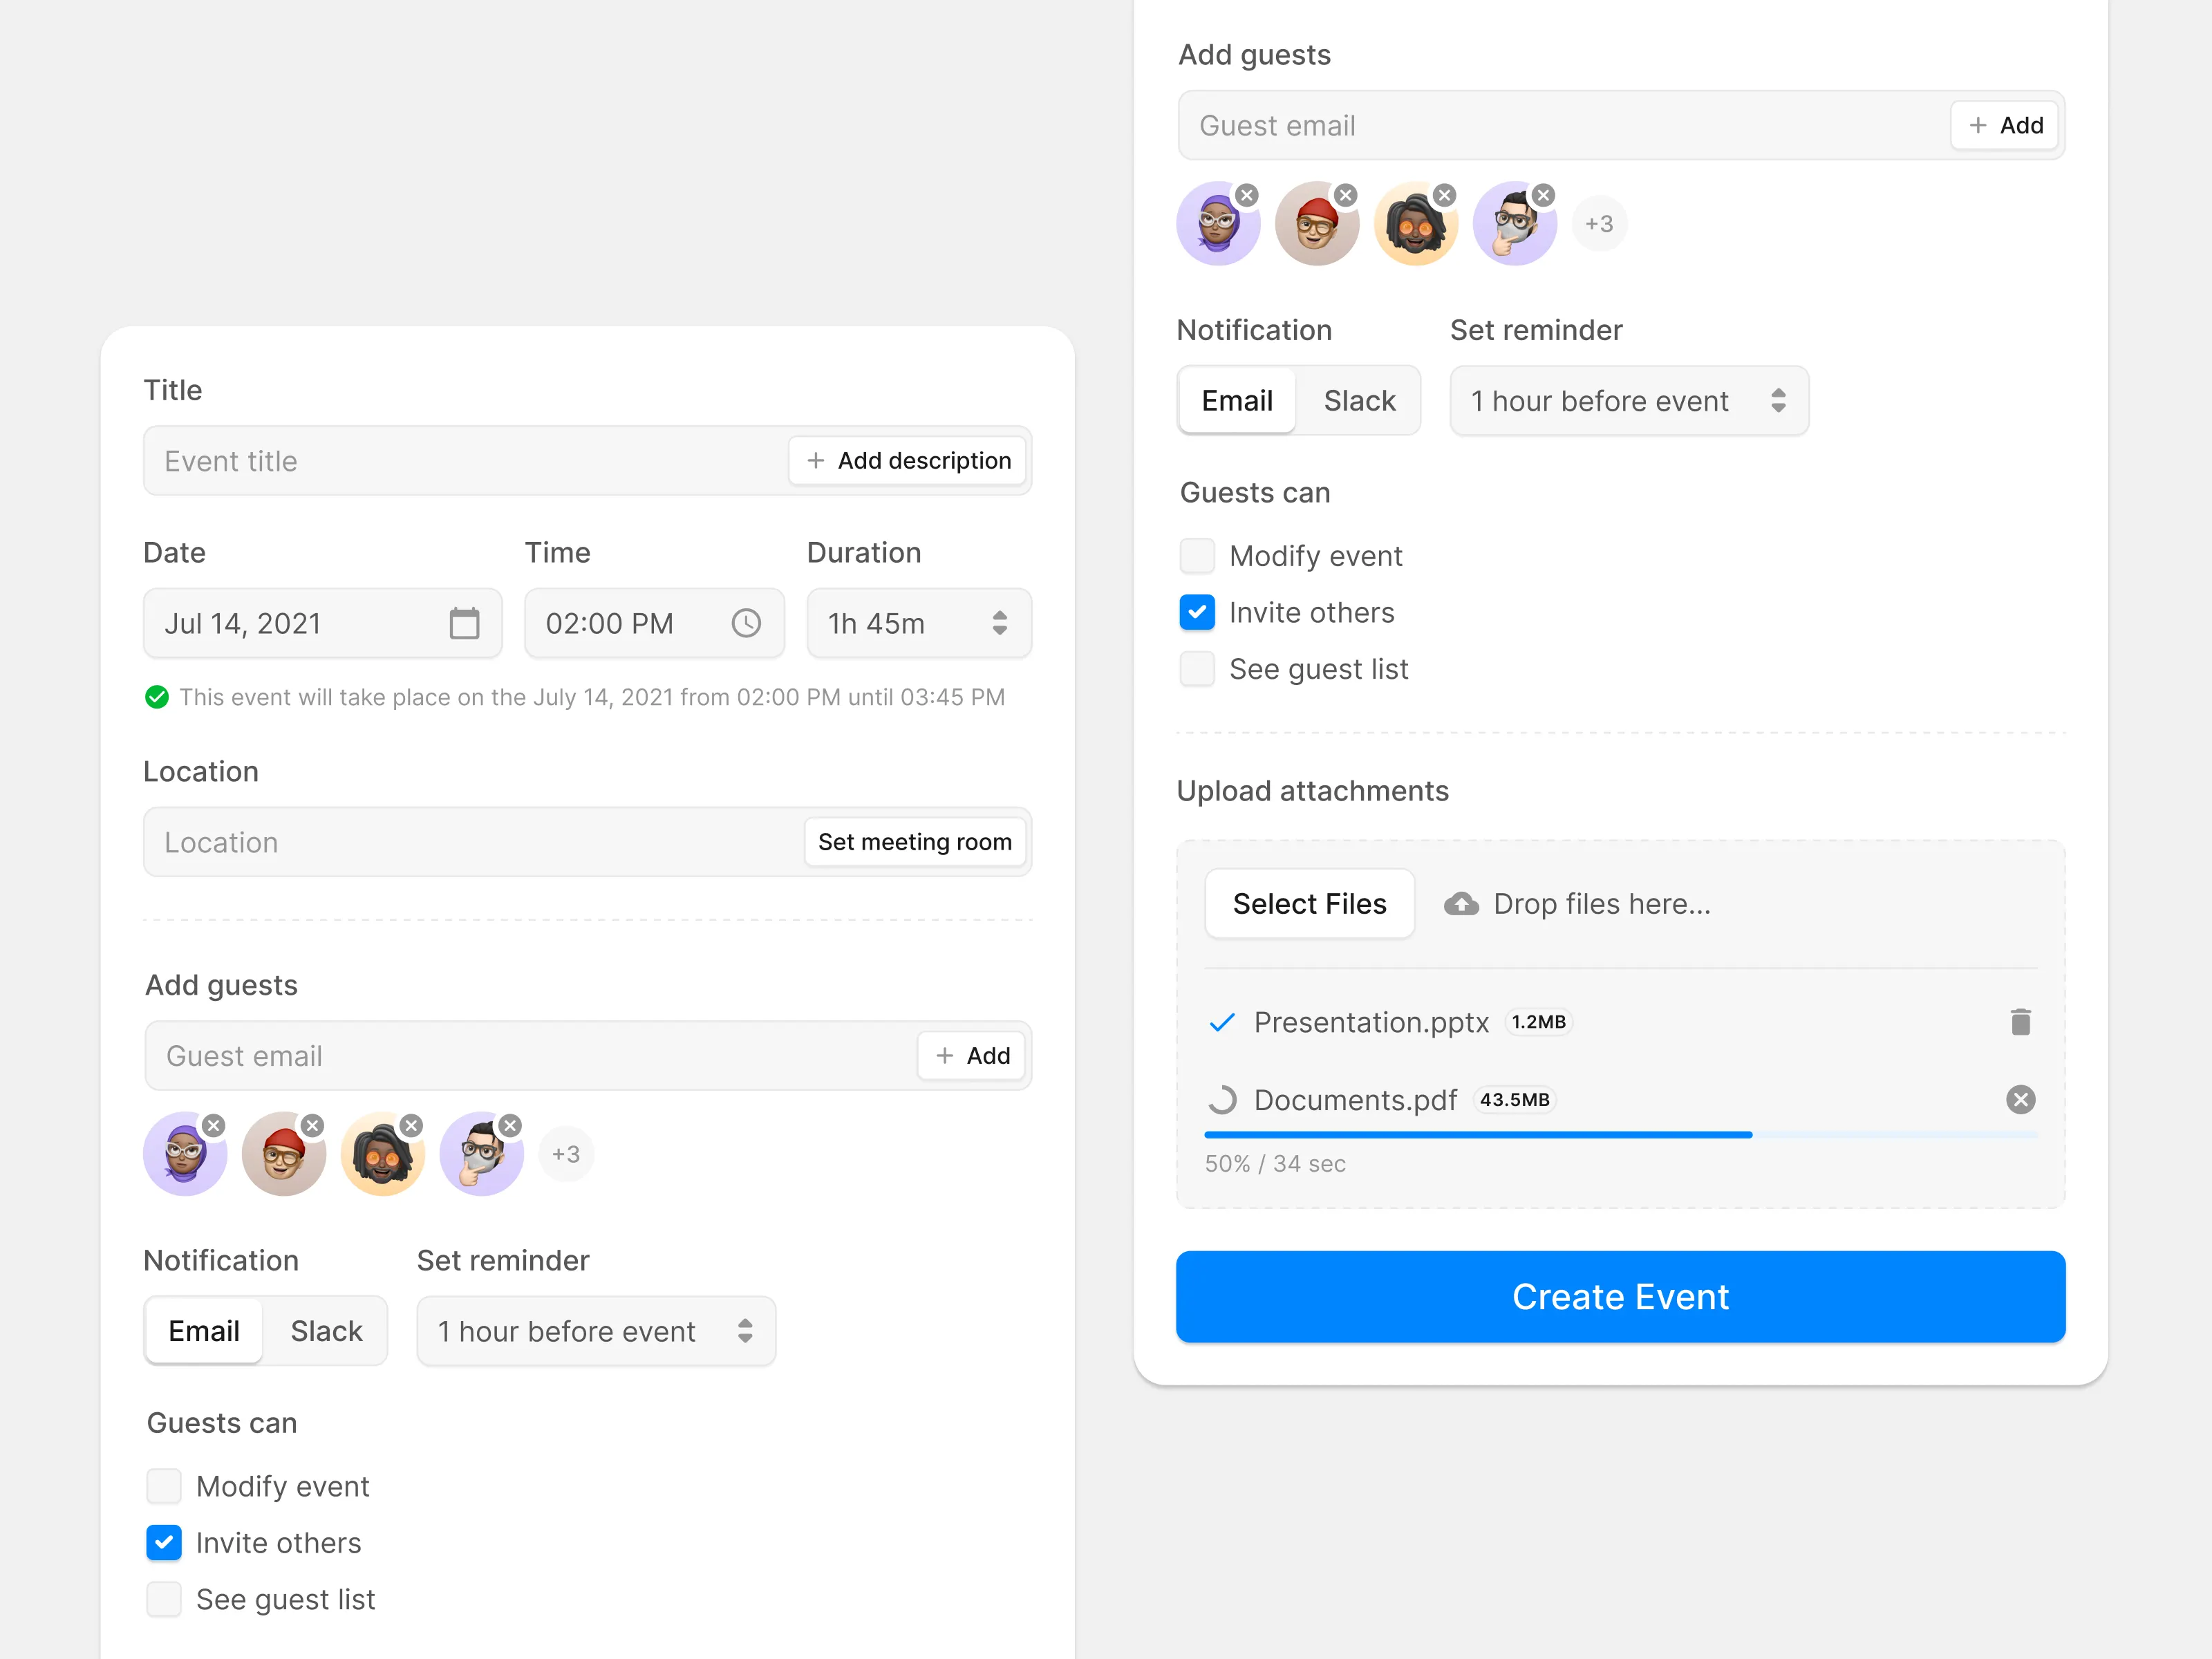
Task: Click the Create Event button
Action: (x=1620, y=1297)
